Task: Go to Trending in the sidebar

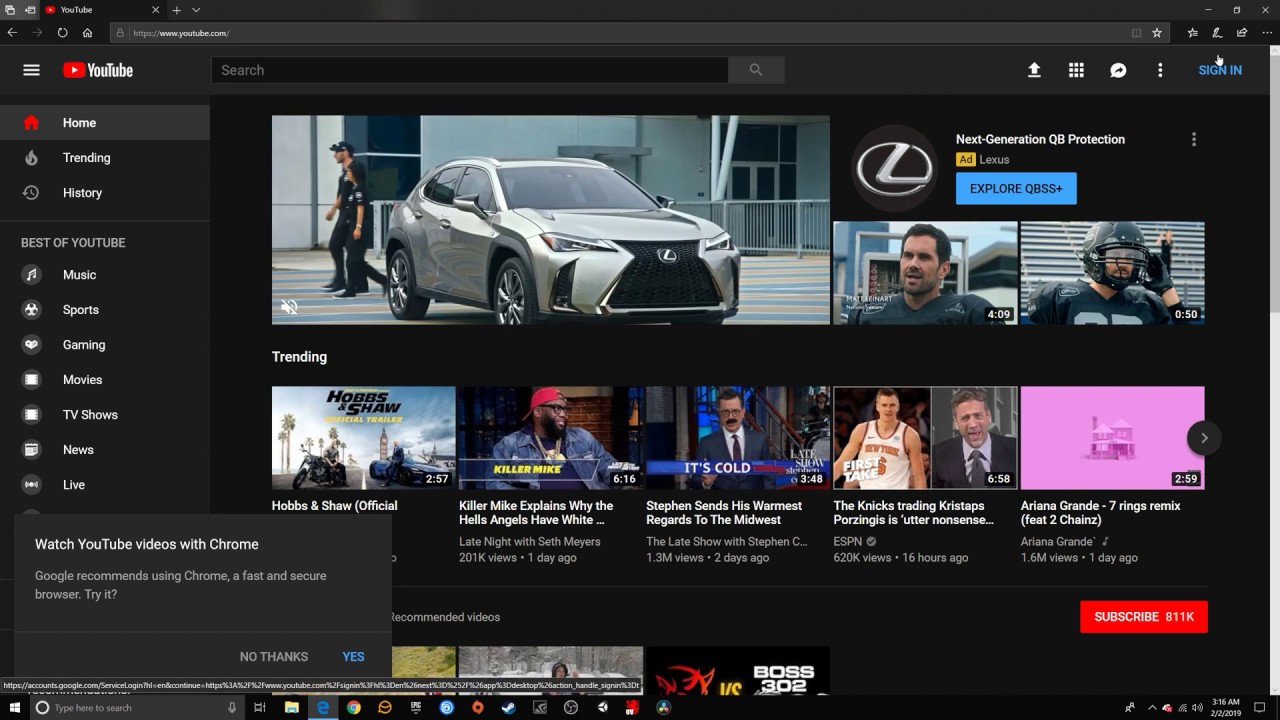Action: 105,158
